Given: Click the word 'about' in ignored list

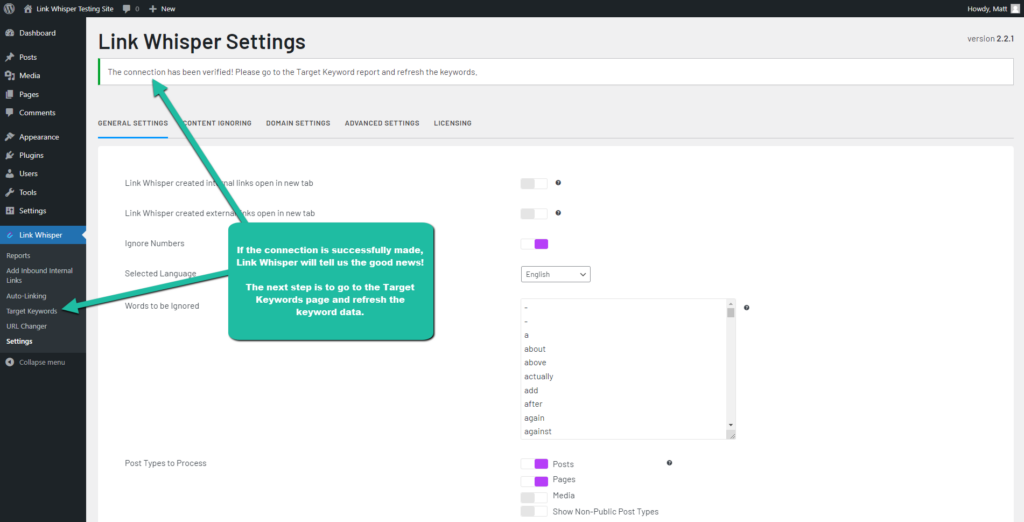Looking at the screenshot, I should click(535, 349).
